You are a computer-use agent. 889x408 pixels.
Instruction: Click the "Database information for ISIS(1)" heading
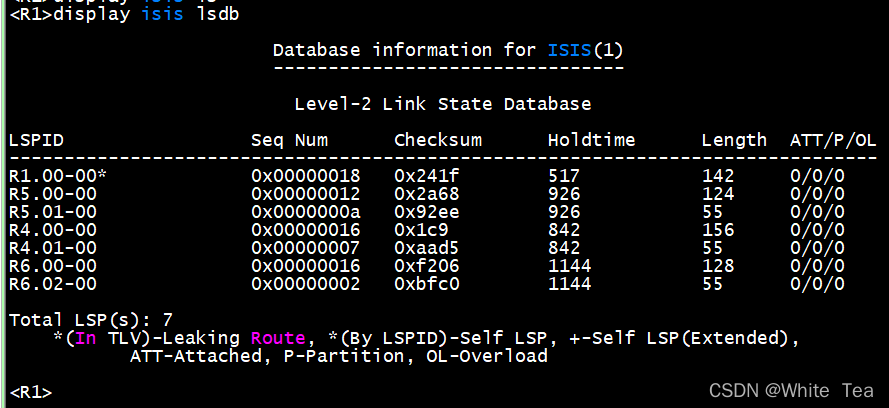[x=449, y=50]
